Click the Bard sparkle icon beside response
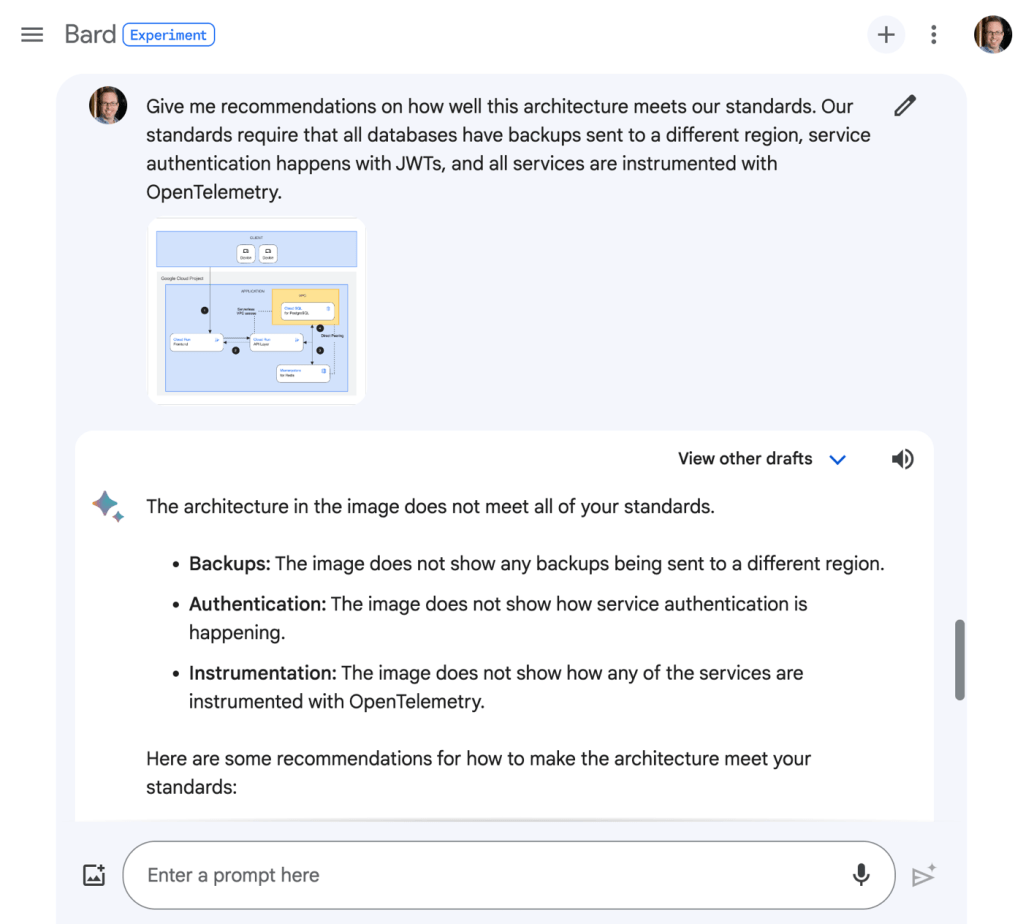The height and width of the screenshot is (924, 1023). [x=108, y=506]
